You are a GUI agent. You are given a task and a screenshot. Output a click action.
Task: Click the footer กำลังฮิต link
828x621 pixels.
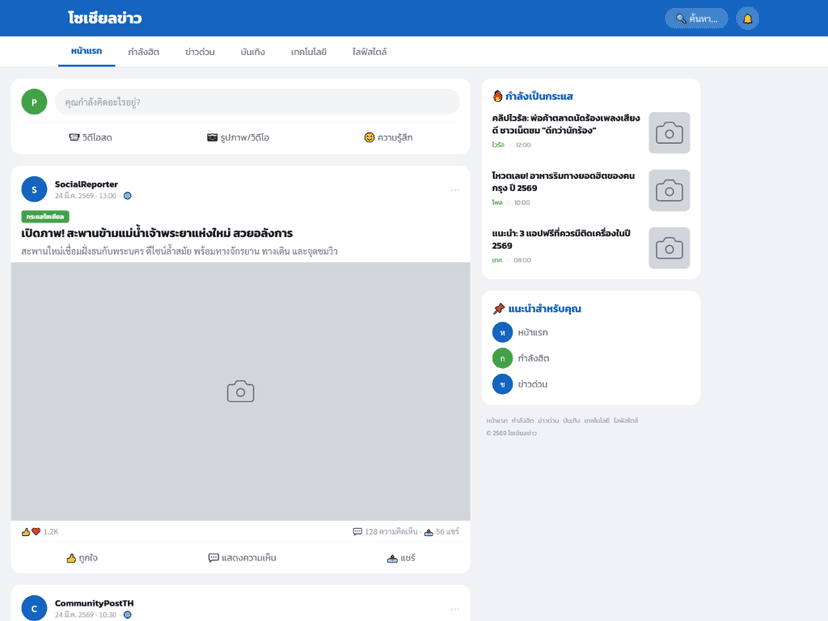tap(523, 421)
